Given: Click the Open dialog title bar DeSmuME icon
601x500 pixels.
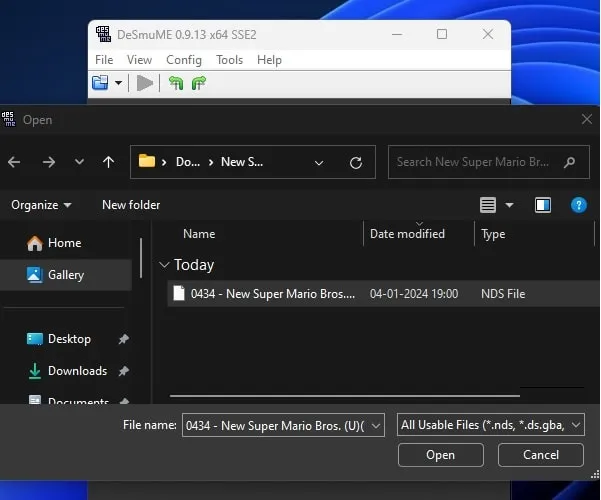Looking at the screenshot, I should (x=8, y=119).
